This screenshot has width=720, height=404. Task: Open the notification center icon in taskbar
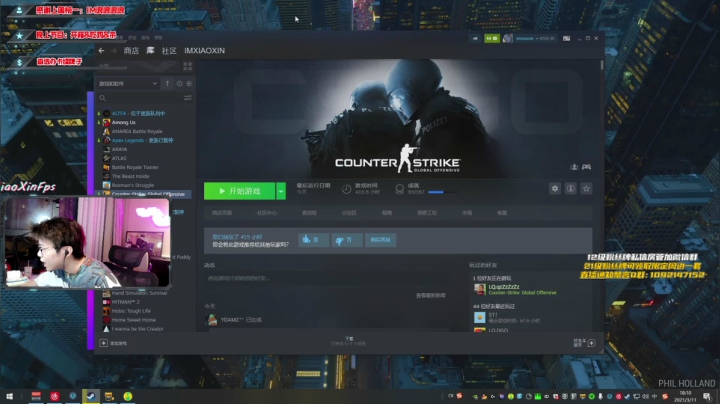click(x=707, y=396)
